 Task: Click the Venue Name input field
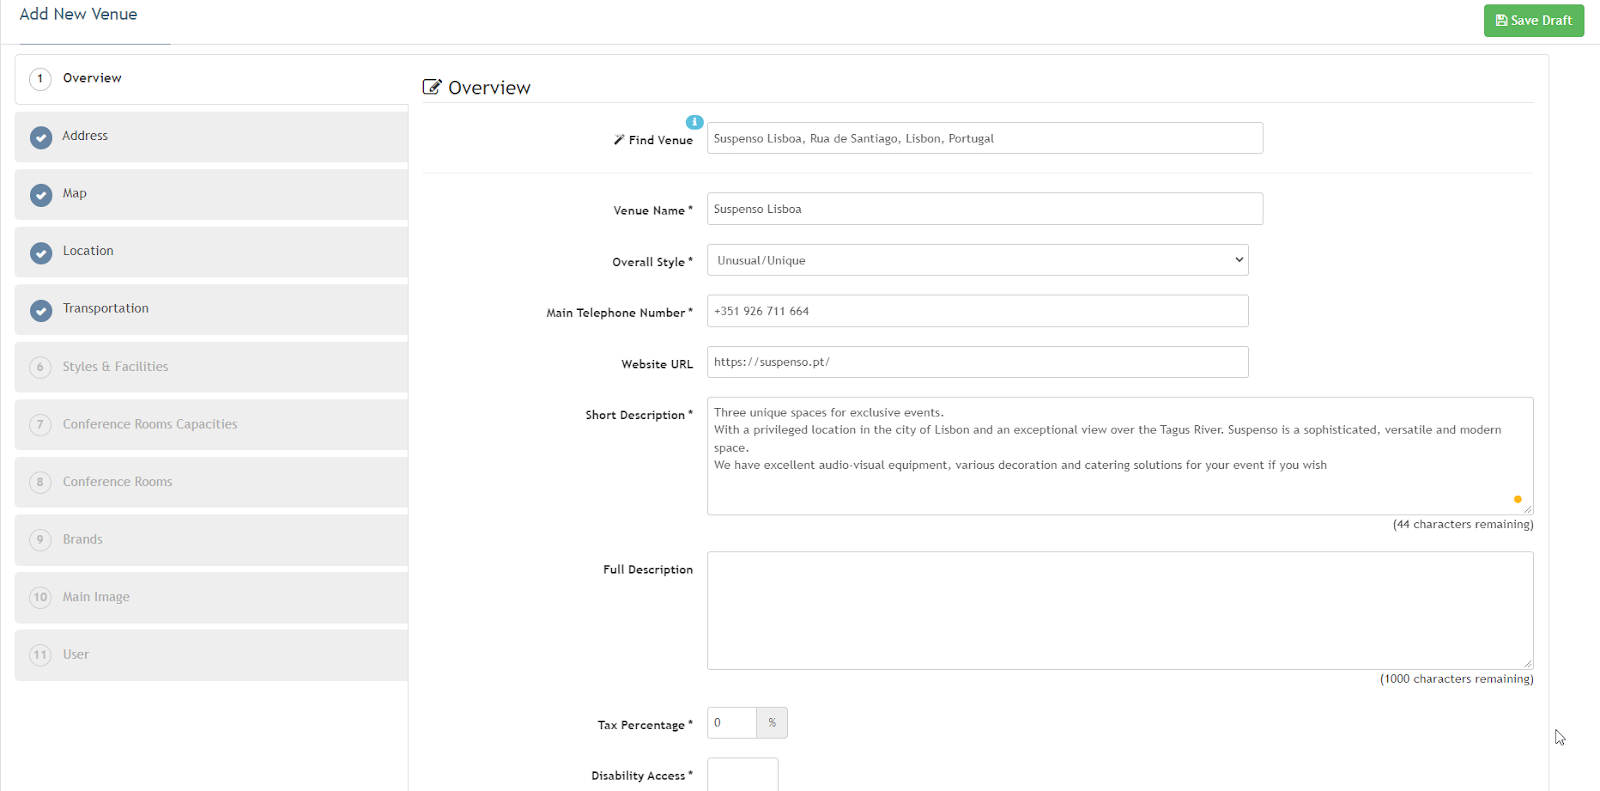(985, 209)
